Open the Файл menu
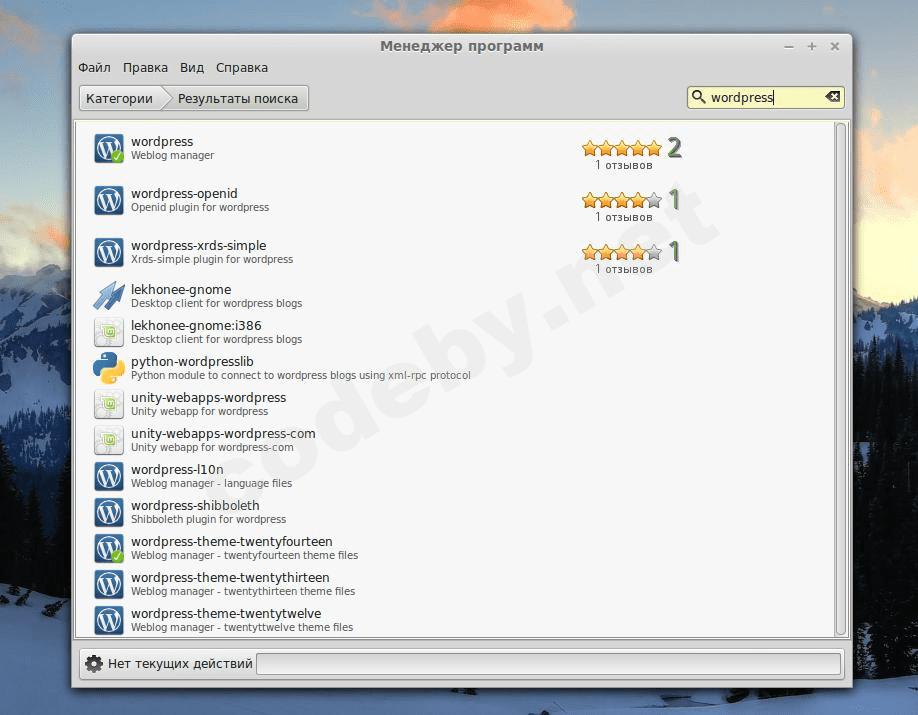Viewport: 918px width, 715px height. pos(94,67)
